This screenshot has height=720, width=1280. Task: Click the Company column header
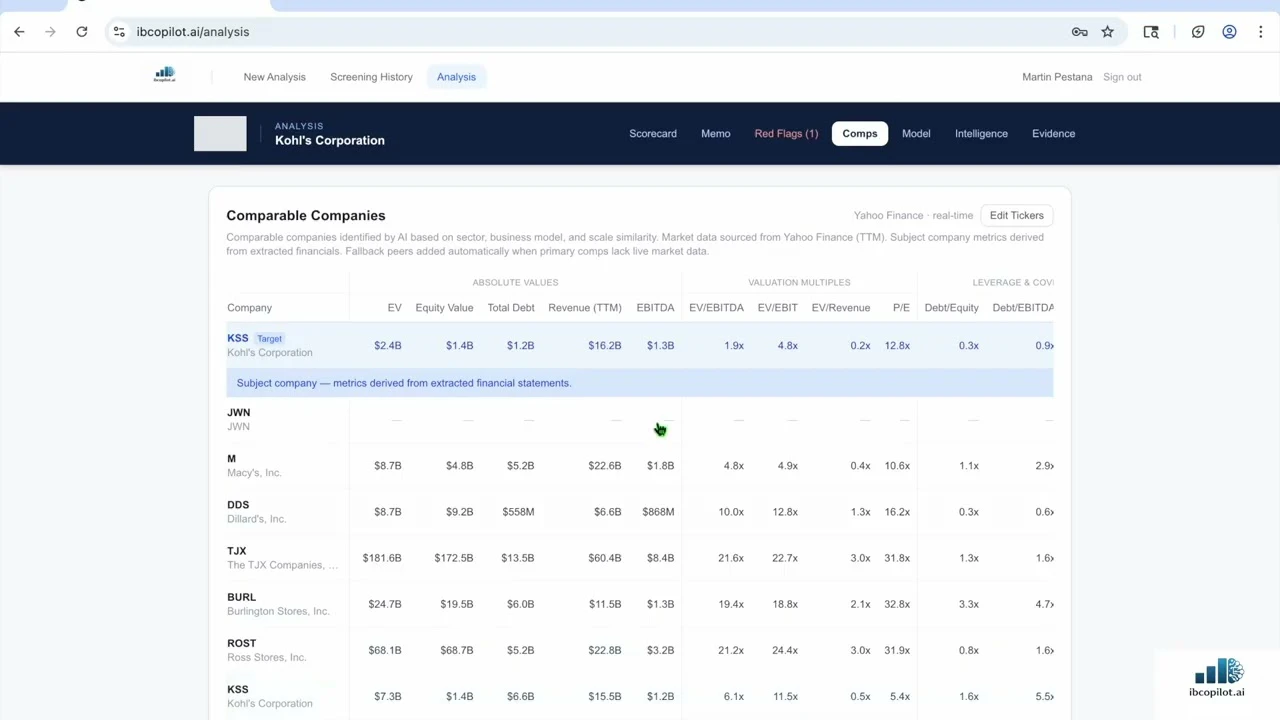click(249, 308)
